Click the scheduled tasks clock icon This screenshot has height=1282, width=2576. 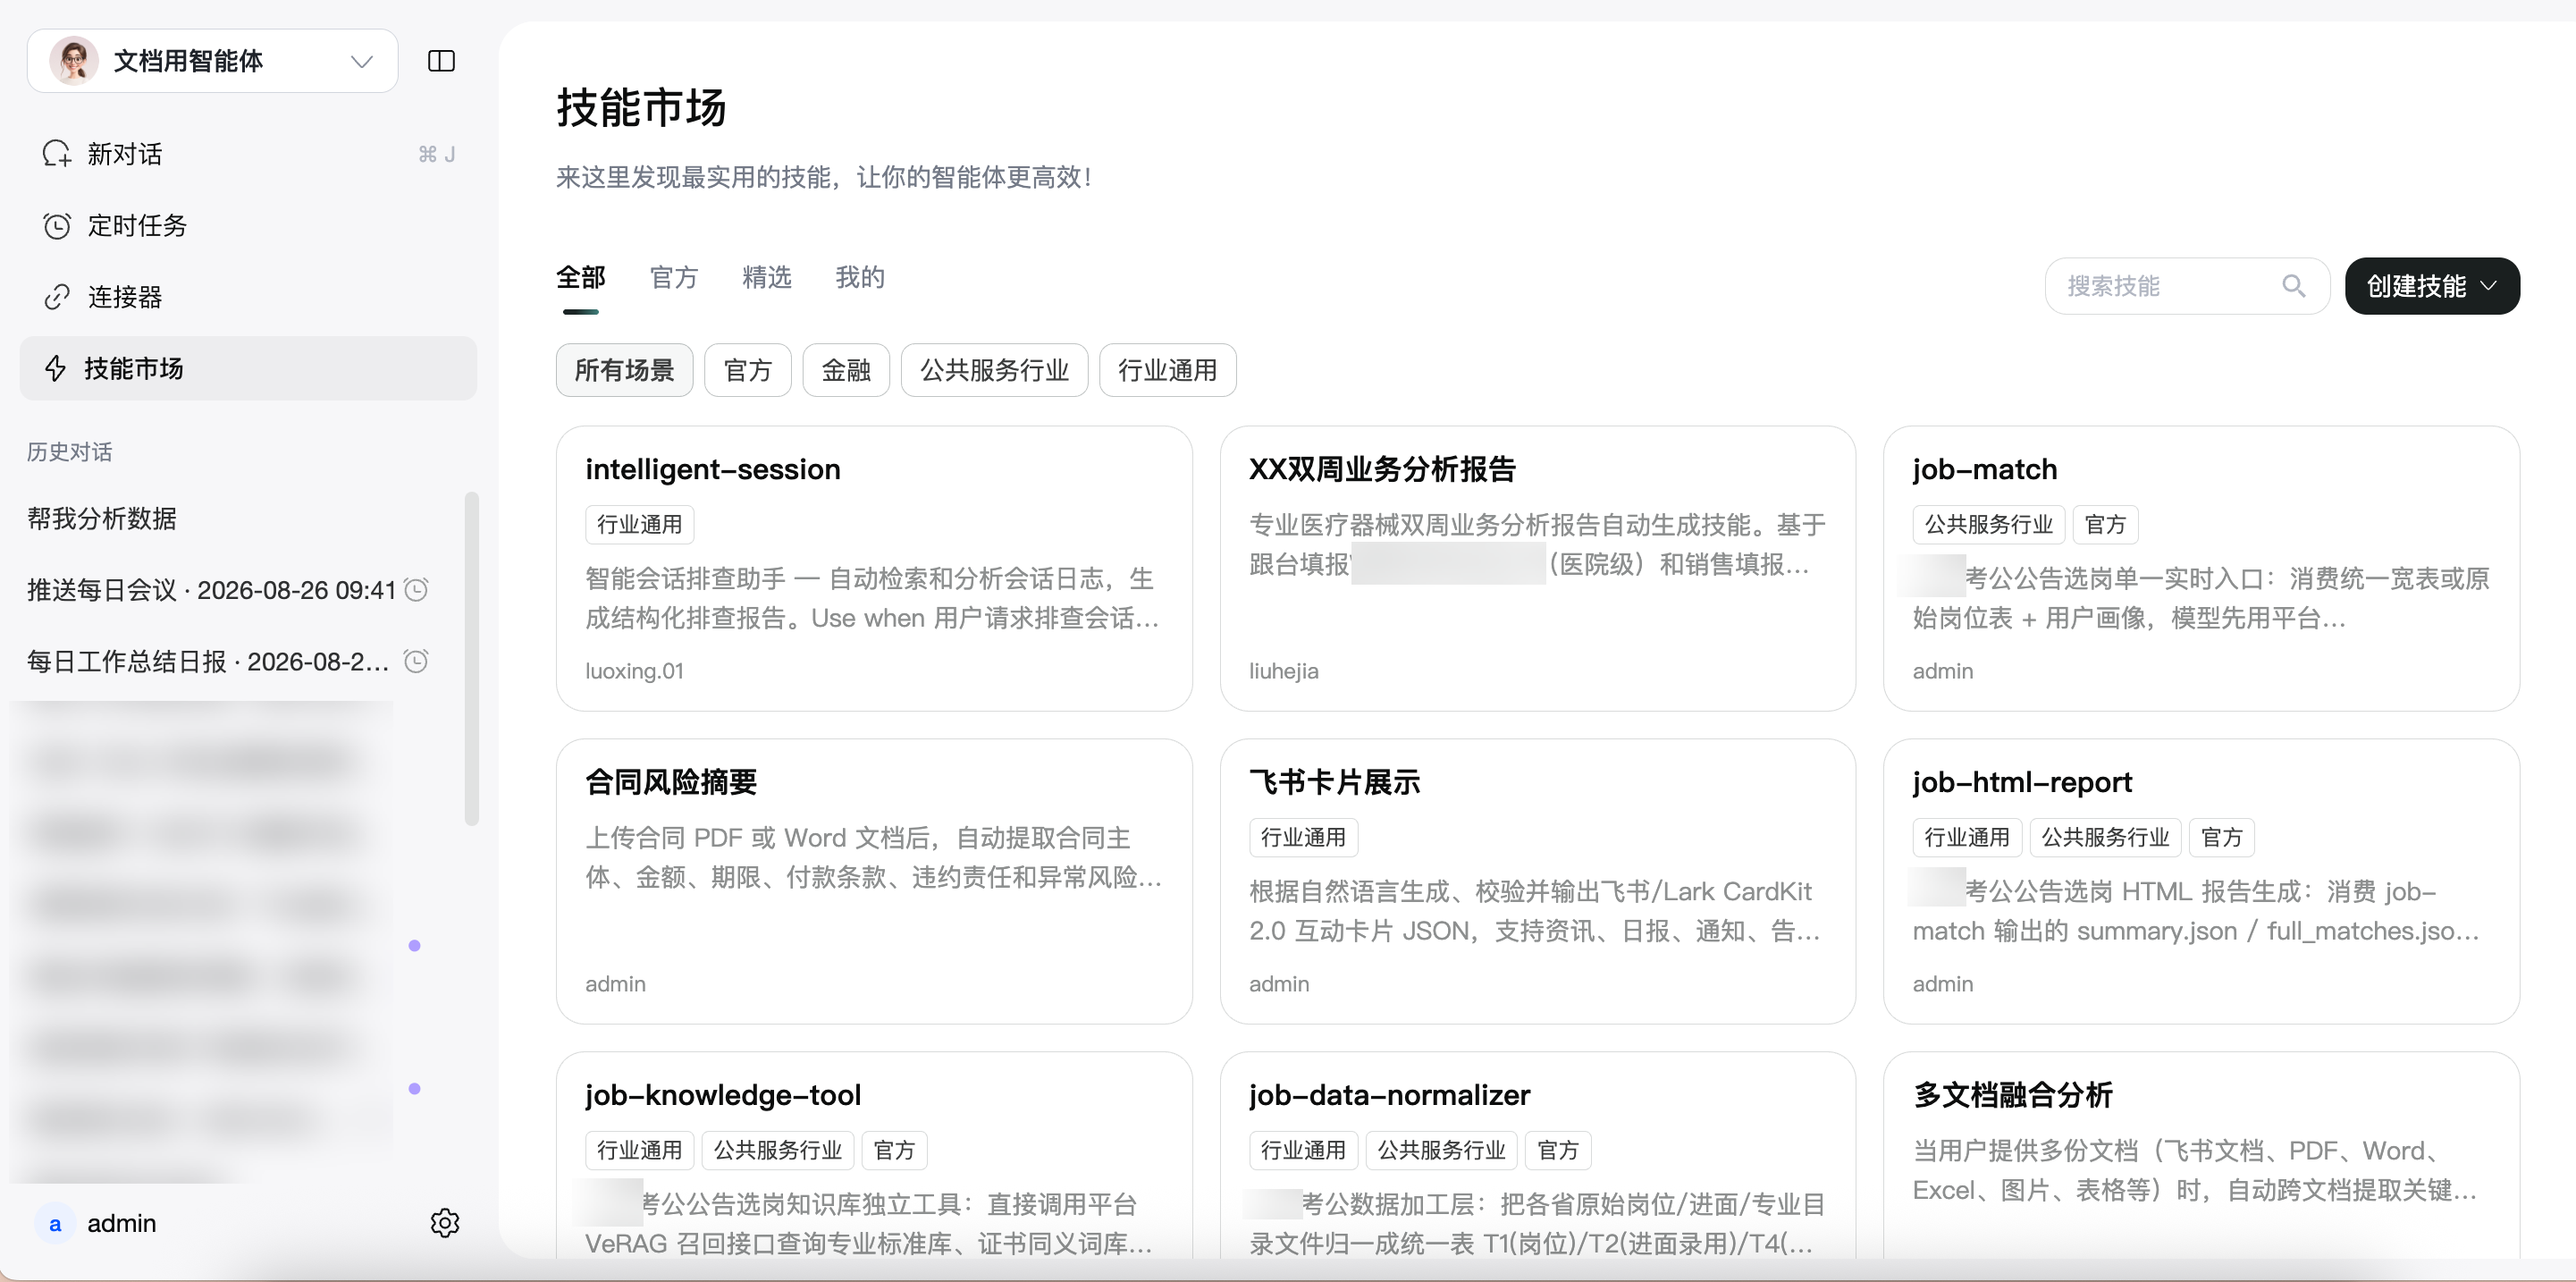pos(57,226)
